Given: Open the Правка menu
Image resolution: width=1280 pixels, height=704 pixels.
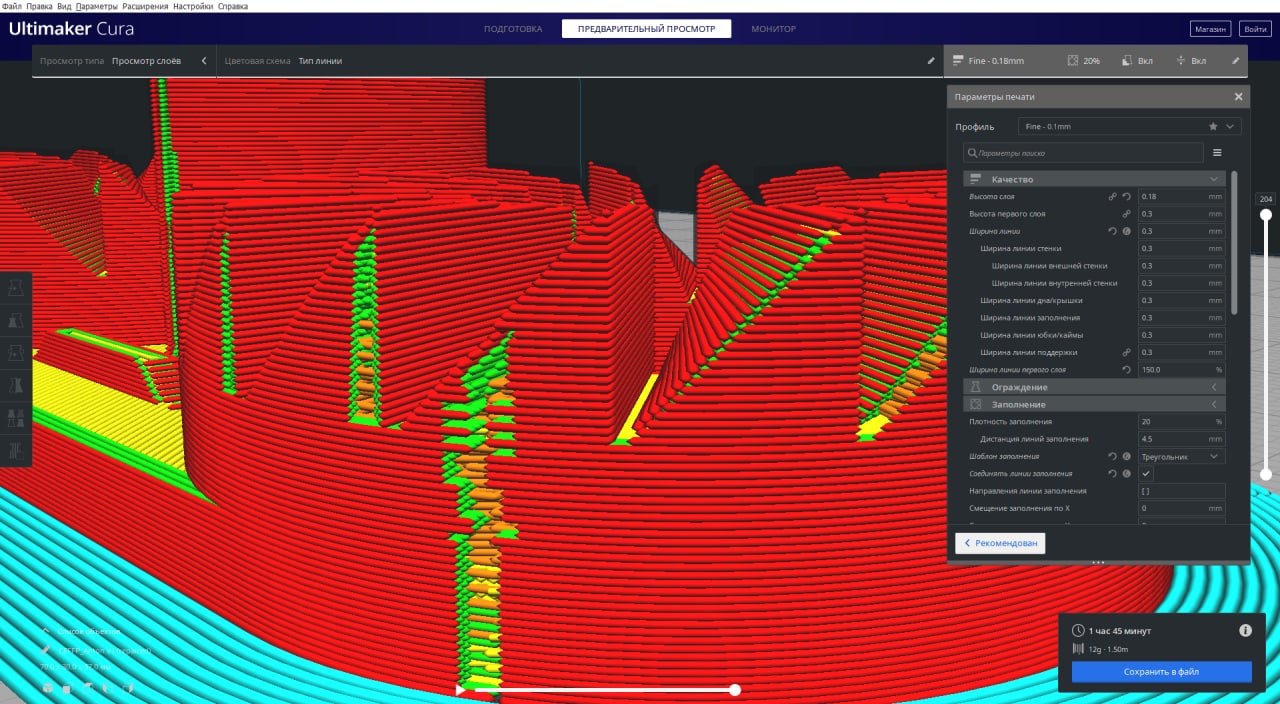Looking at the screenshot, I should point(40,6).
